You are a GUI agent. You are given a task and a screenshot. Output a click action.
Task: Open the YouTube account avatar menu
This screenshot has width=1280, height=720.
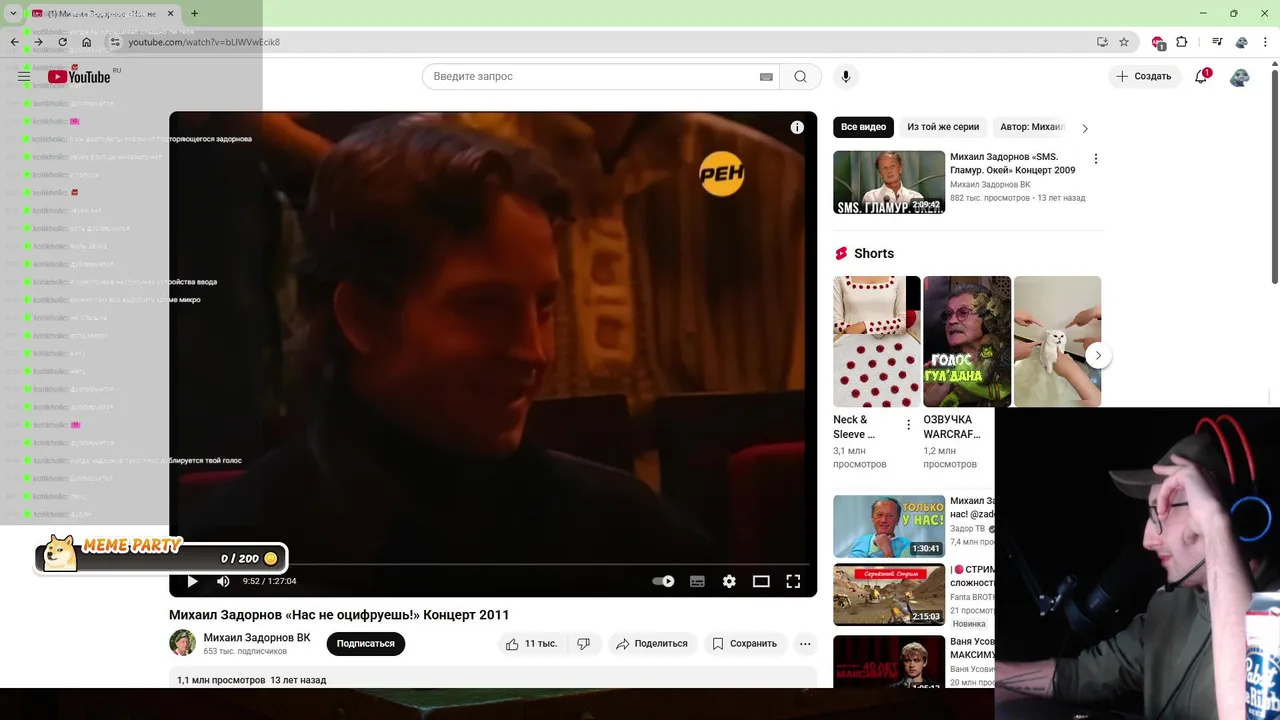click(x=1240, y=77)
